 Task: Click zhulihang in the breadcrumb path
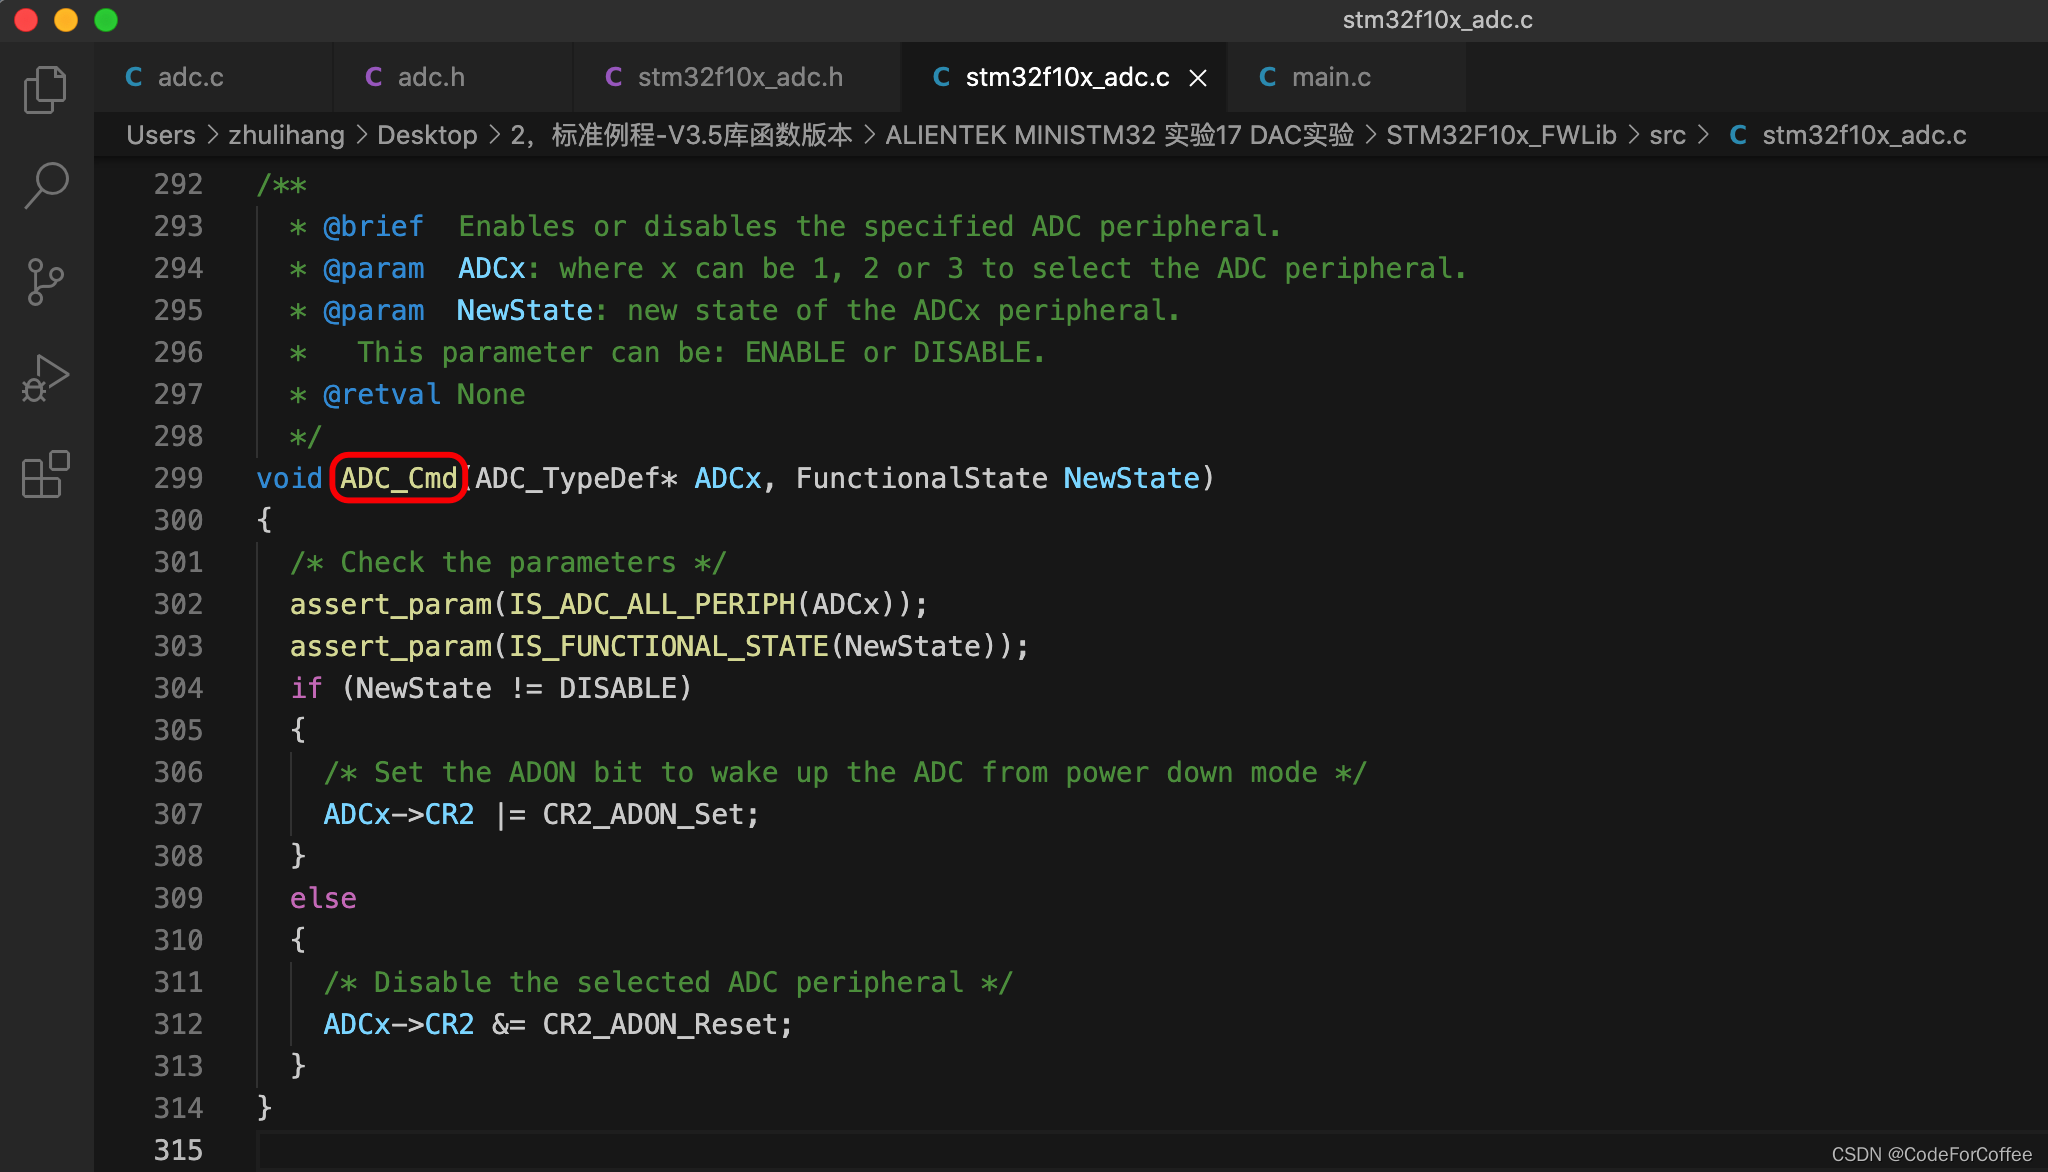pos(287,135)
